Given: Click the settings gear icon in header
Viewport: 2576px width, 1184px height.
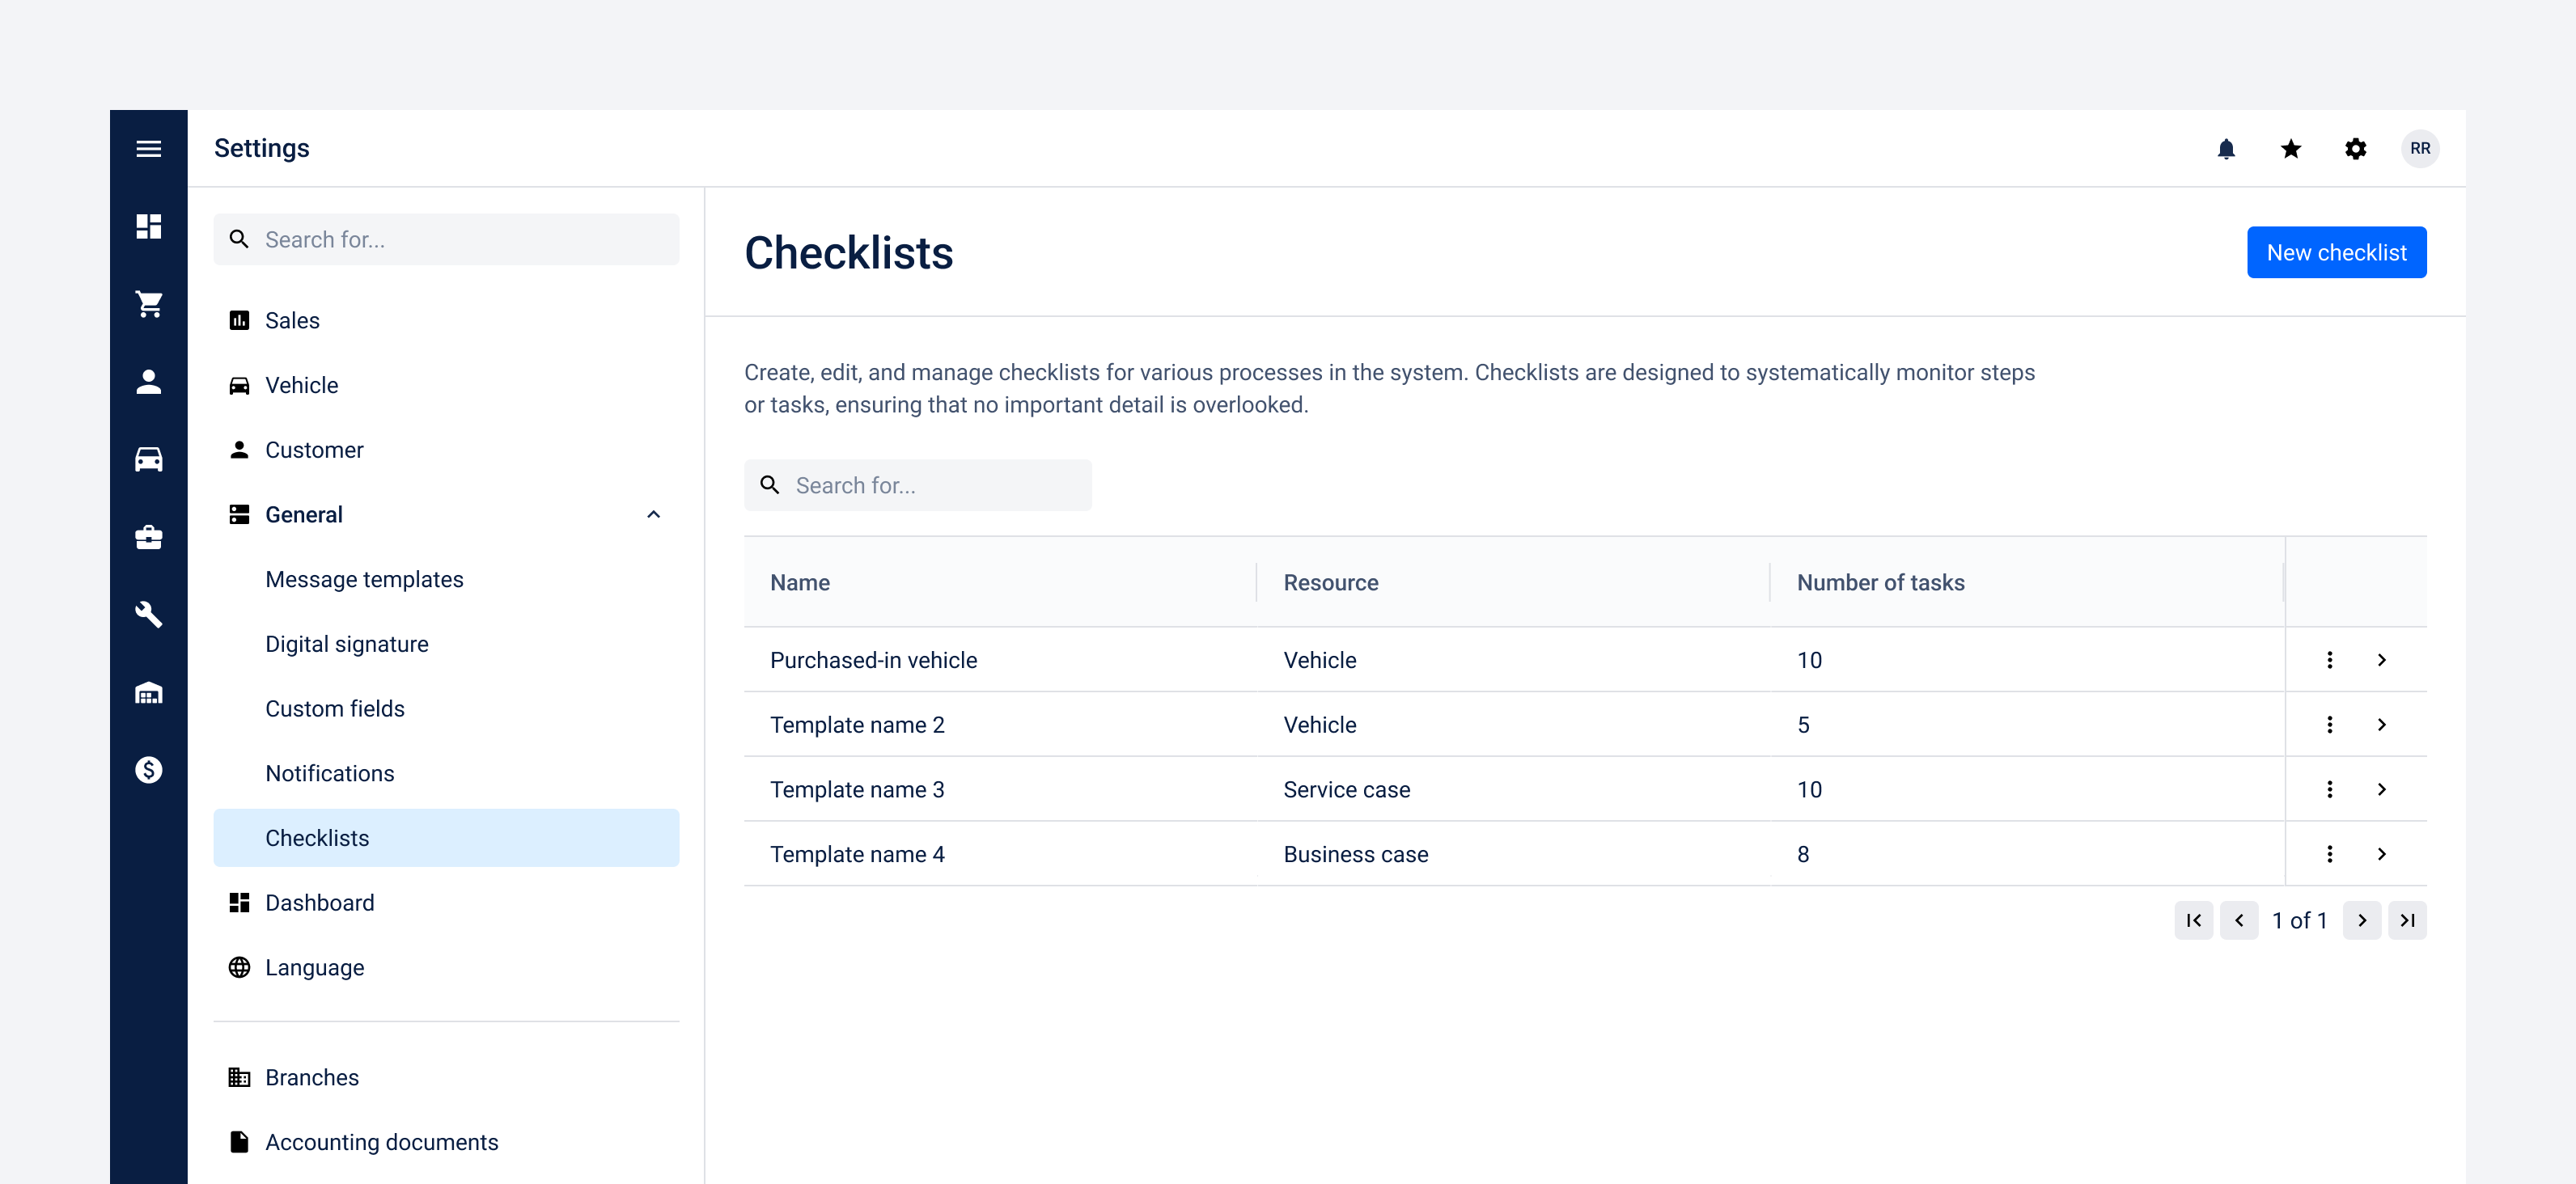Looking at the screenshot, I should click(x=2355, y=149).
